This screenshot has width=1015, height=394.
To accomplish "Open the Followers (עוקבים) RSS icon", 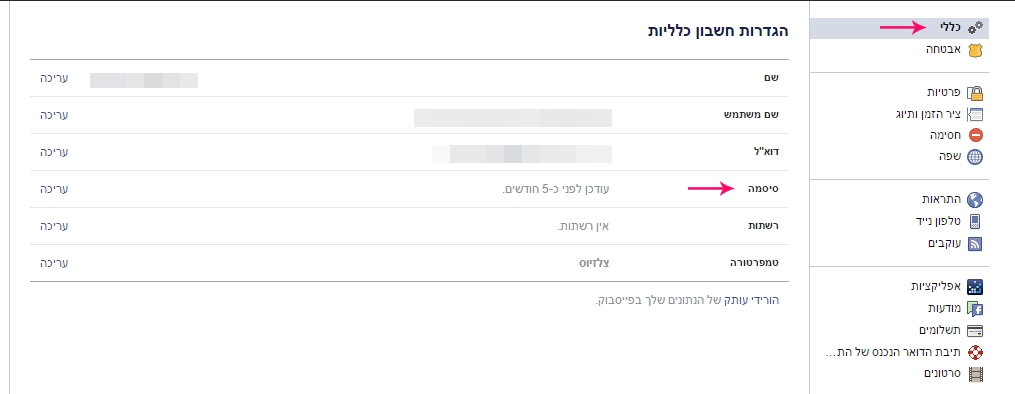I will pos(975,243).
